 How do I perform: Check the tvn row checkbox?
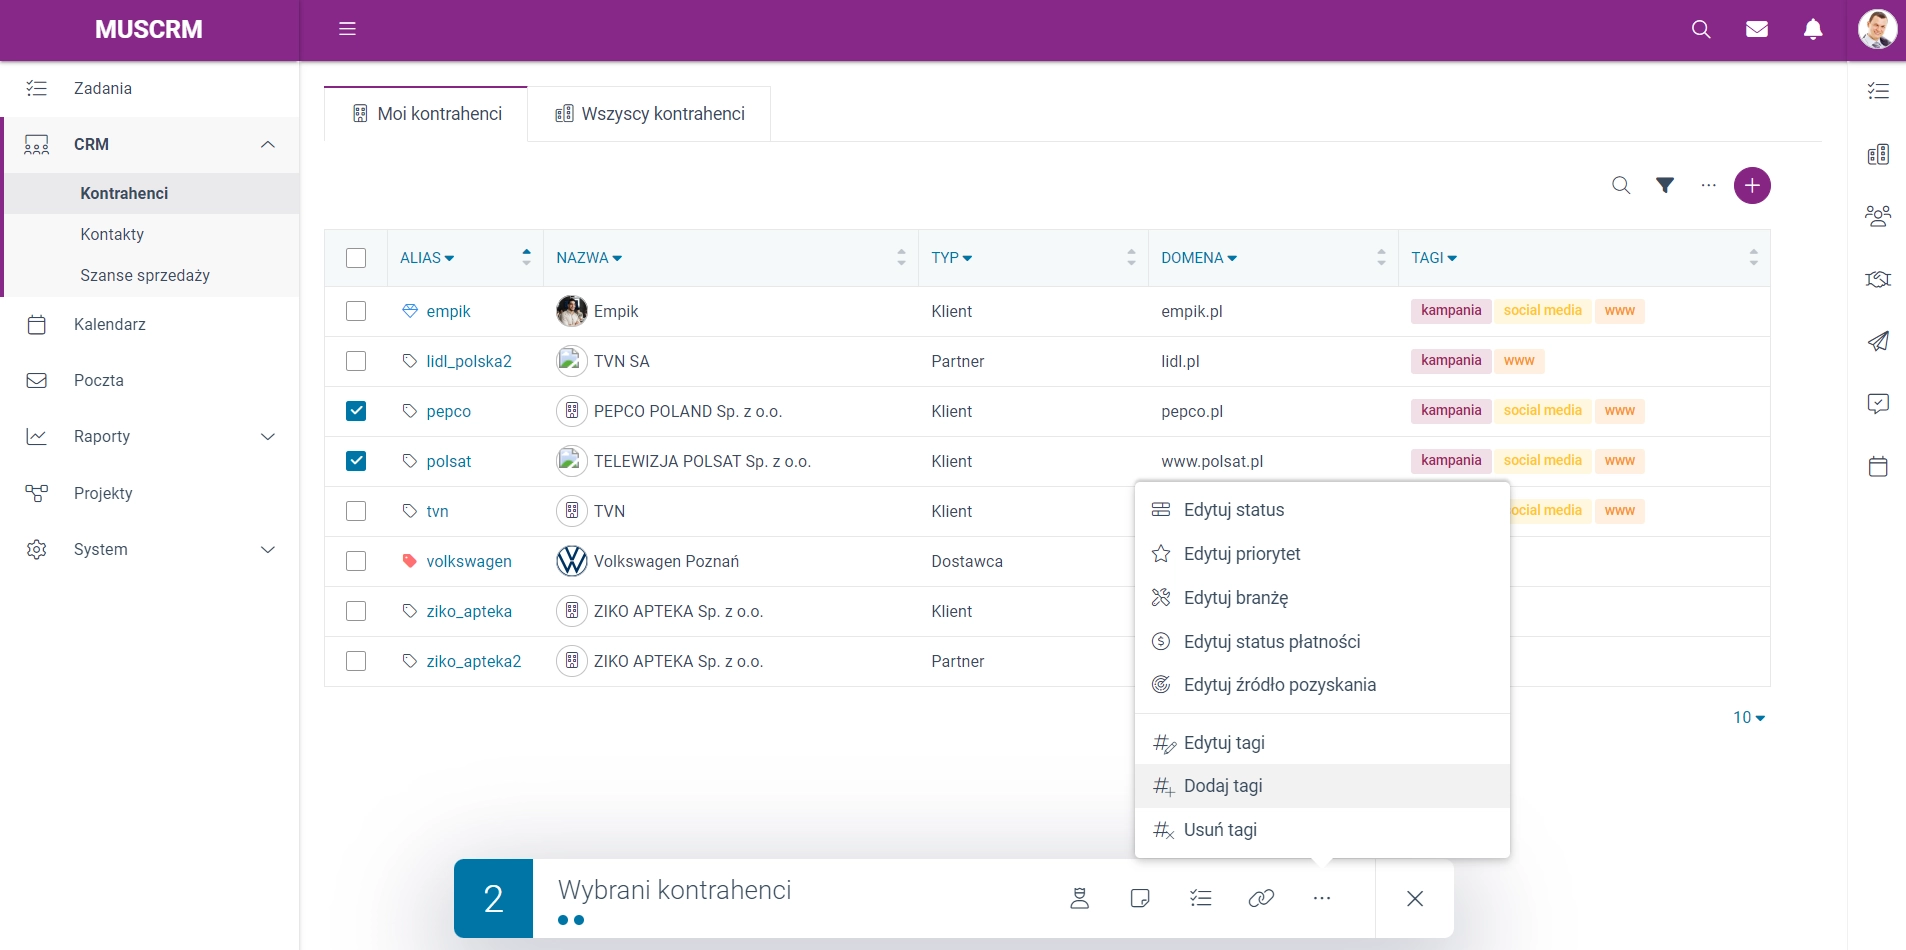[356, 511]
